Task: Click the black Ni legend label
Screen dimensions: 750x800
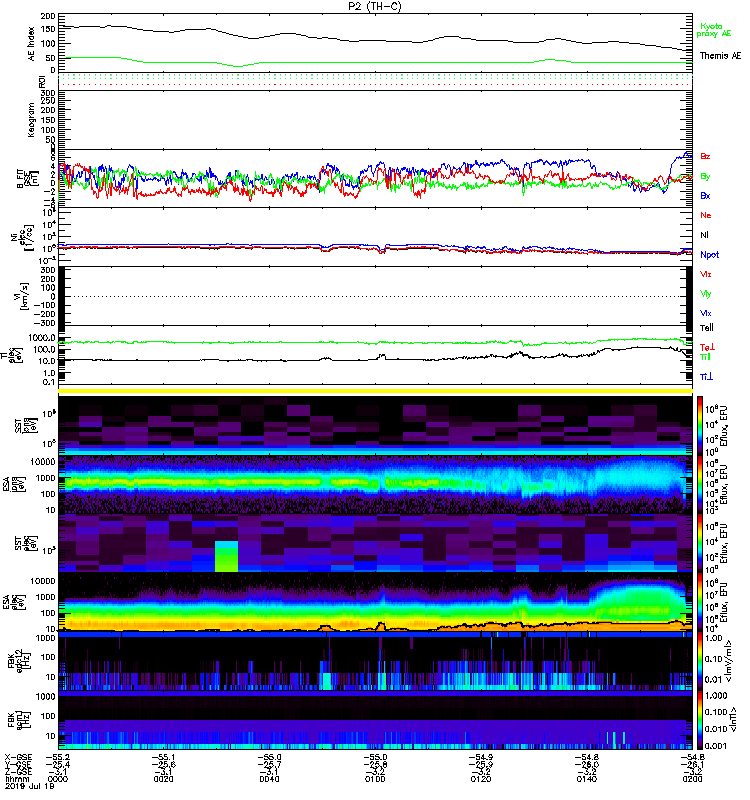Action: pos(704,235)
